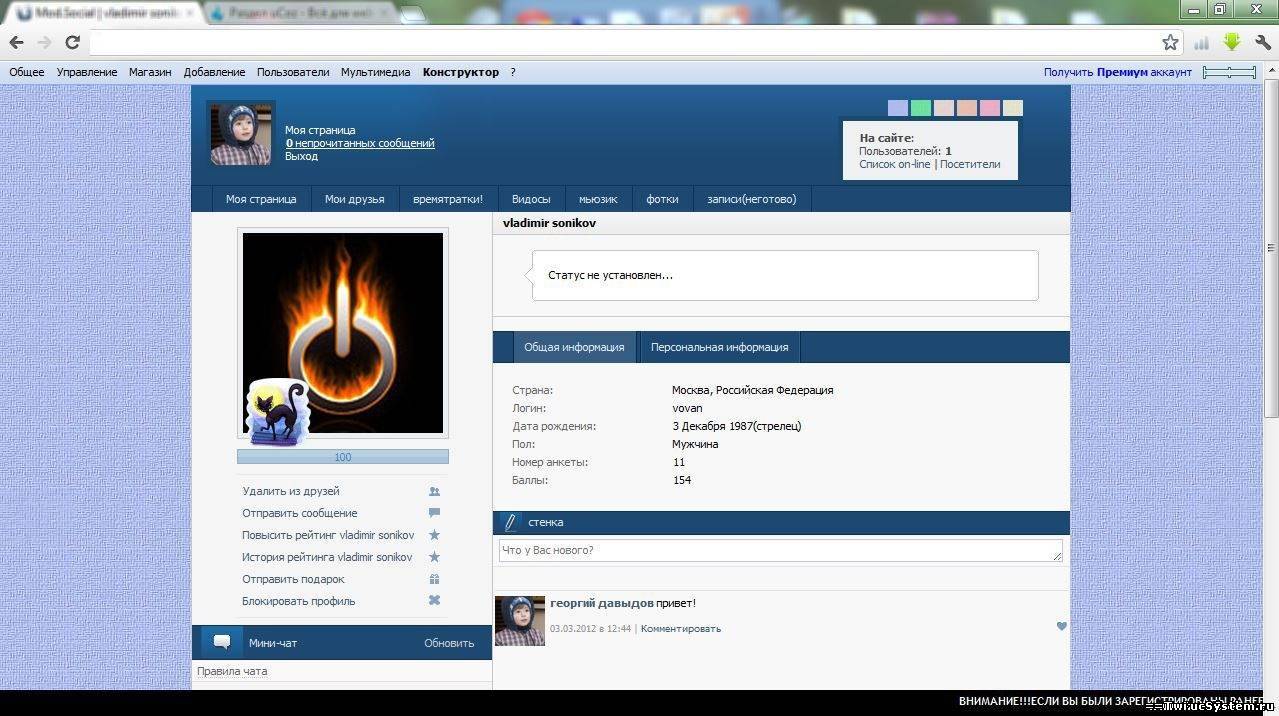Click the Комментировать link under the post
Image resolution: width=1279 pixels, height=716 pixels.
(x=680, y=629)
